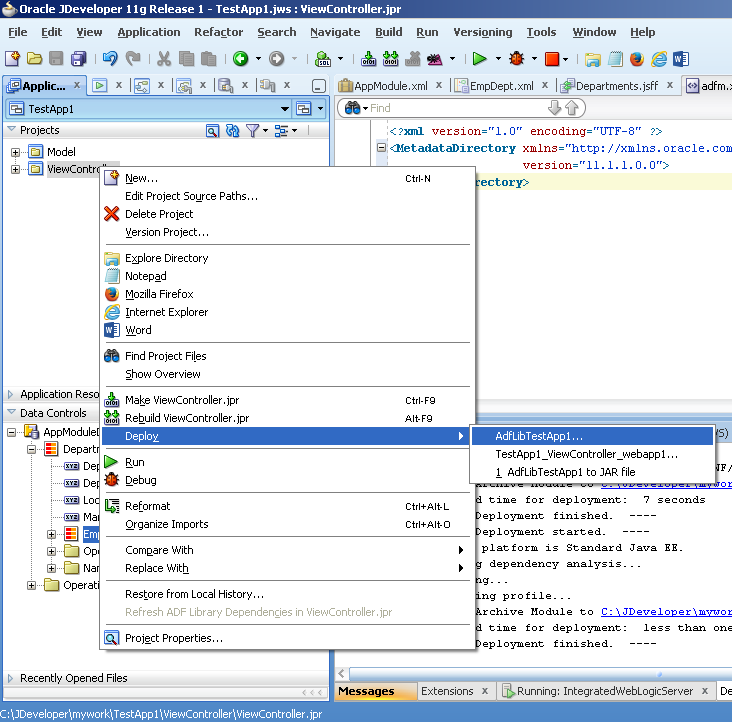Click the minimize panel button in navigator

point(318,86)
